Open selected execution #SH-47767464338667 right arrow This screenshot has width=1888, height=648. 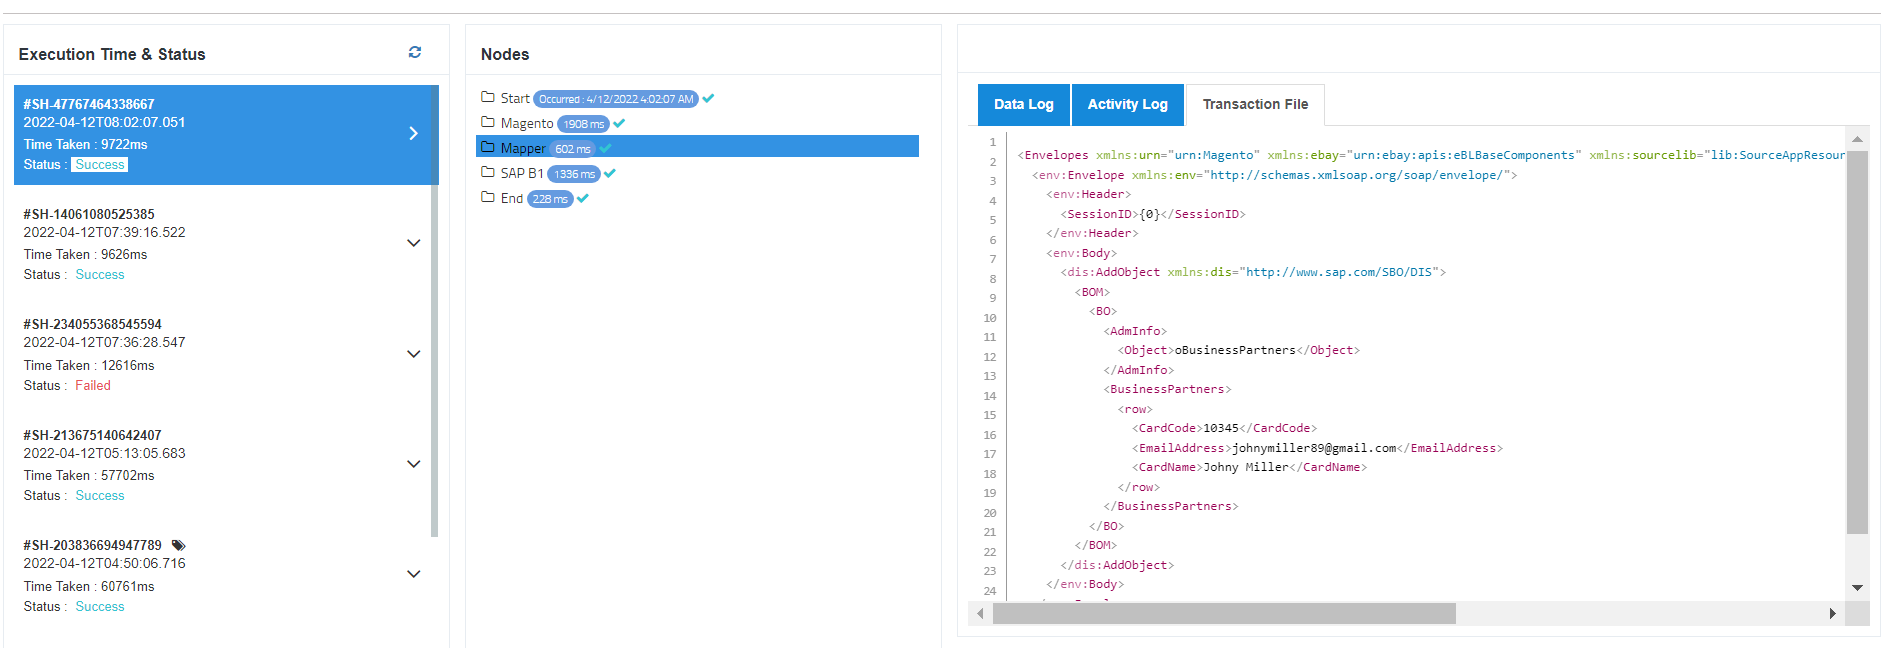pyautogui.click(x=413, y=133)
